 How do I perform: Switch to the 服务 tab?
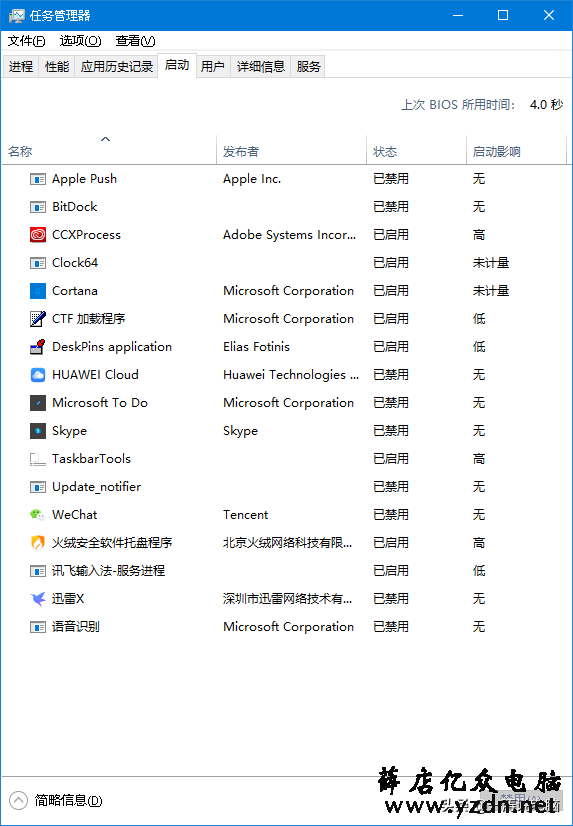(308, 66)
